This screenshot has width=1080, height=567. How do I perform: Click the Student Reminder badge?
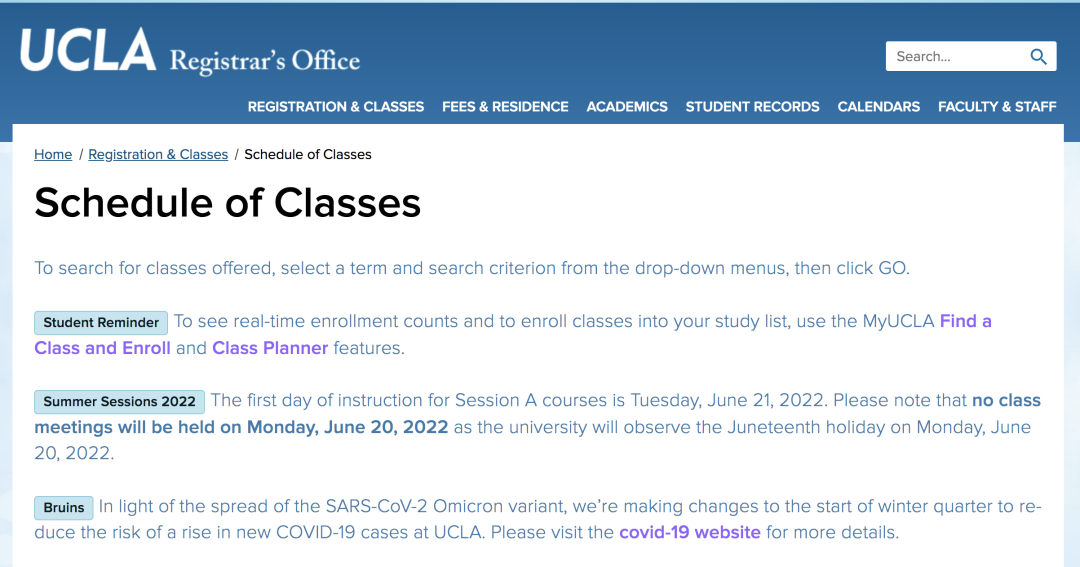101,323
